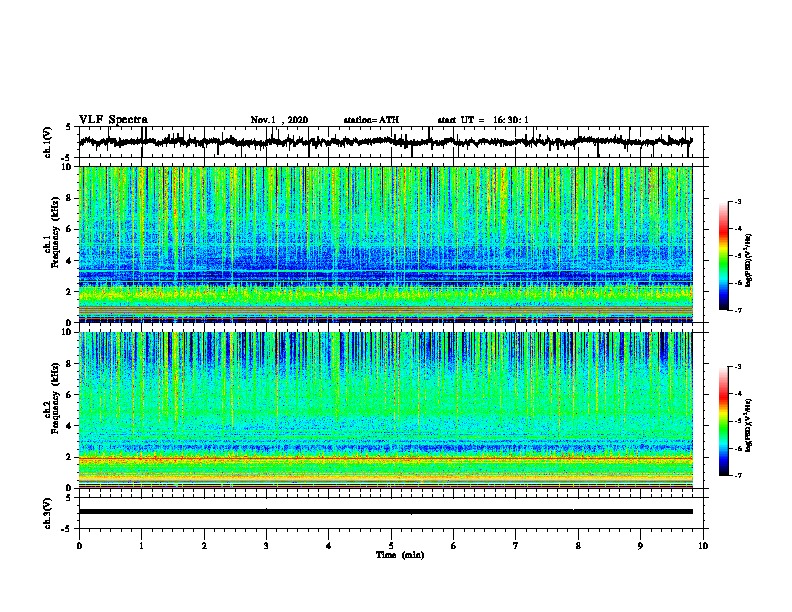Click the ch.1 voltage waveform trace

click(385, 142)
